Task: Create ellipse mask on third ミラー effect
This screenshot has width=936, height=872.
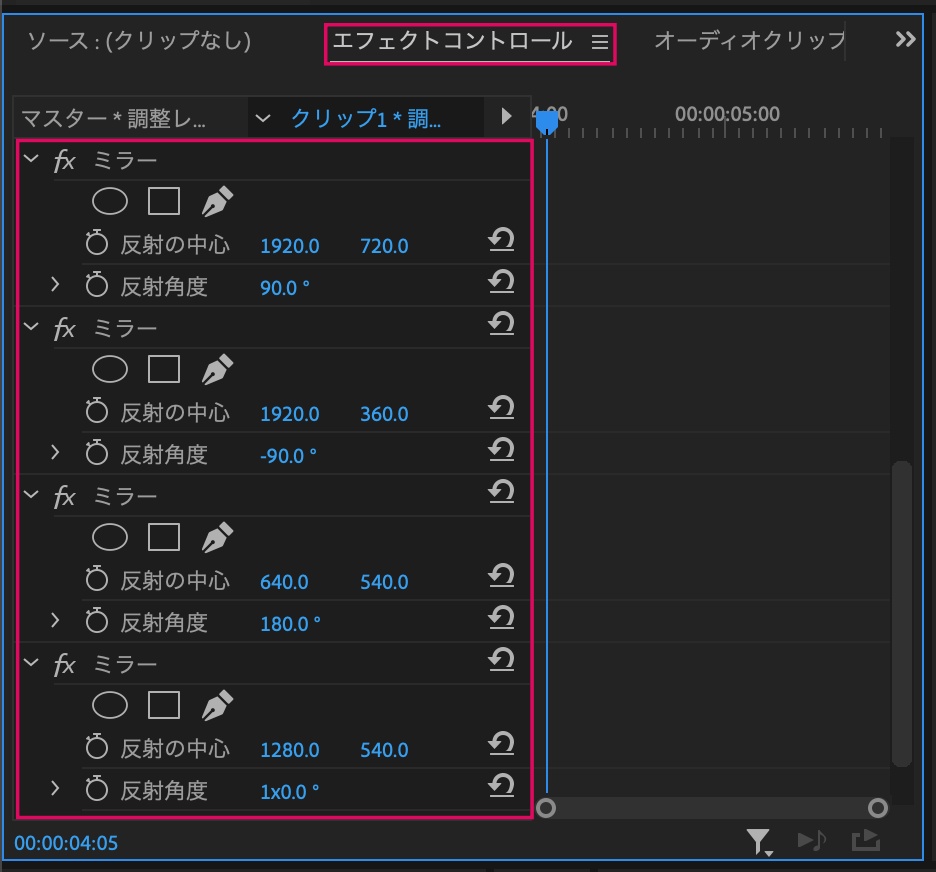Action: [x=110, y=537]
